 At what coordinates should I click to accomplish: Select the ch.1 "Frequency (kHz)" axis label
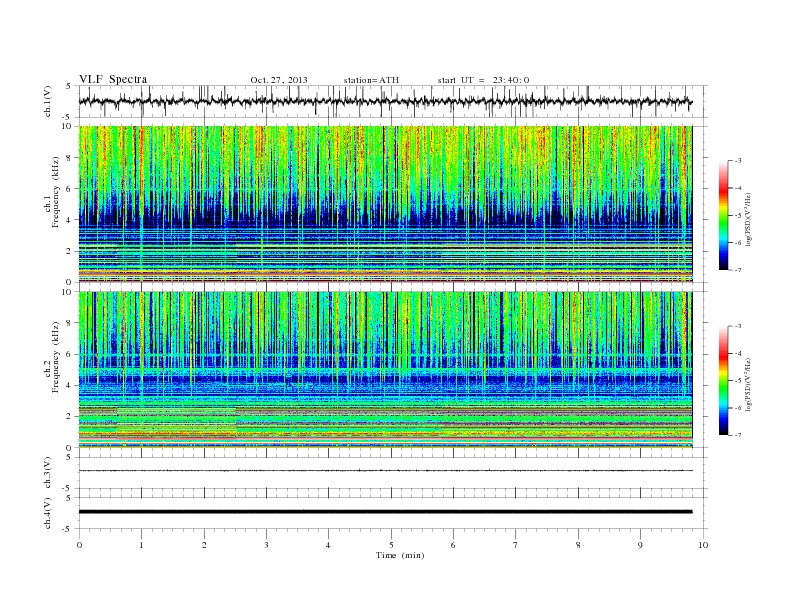56,192
